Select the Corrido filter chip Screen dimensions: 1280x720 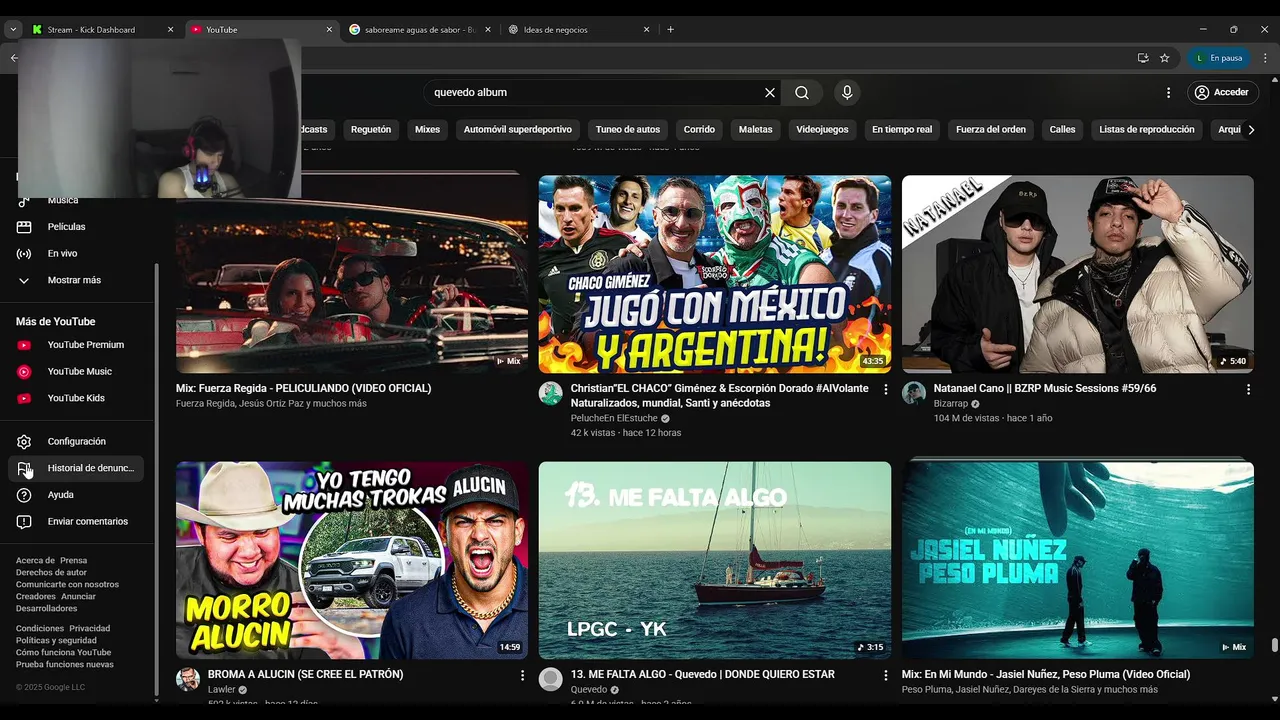[x=699, y=129]
